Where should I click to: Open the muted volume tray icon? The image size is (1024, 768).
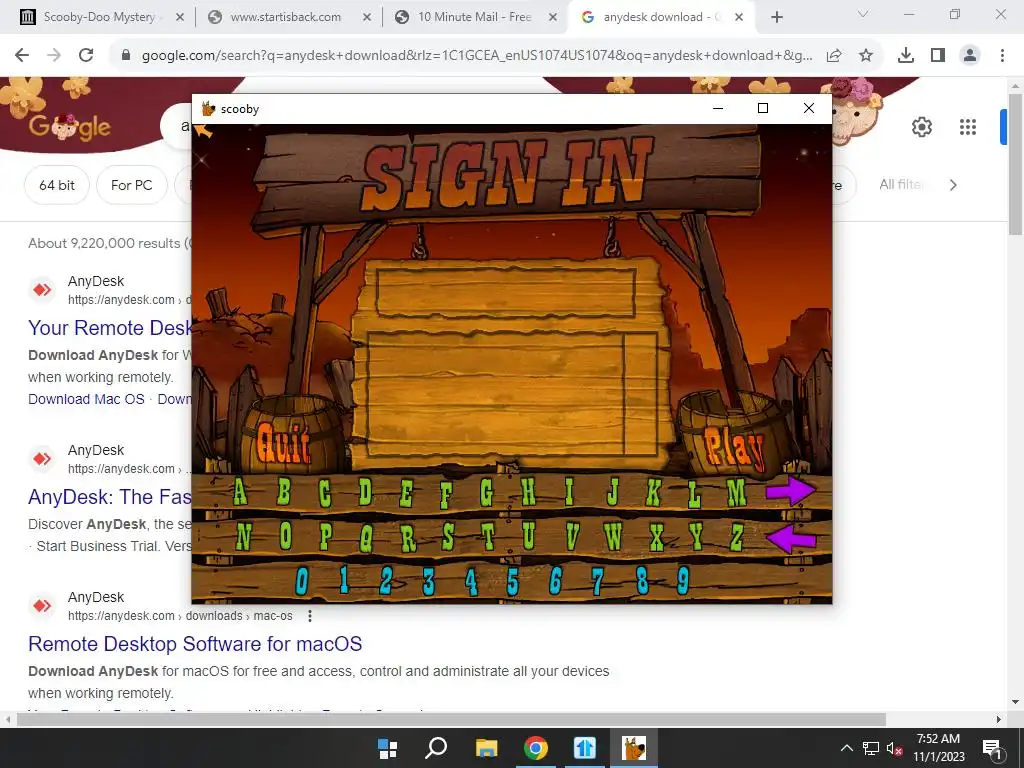tap(894, 748)
